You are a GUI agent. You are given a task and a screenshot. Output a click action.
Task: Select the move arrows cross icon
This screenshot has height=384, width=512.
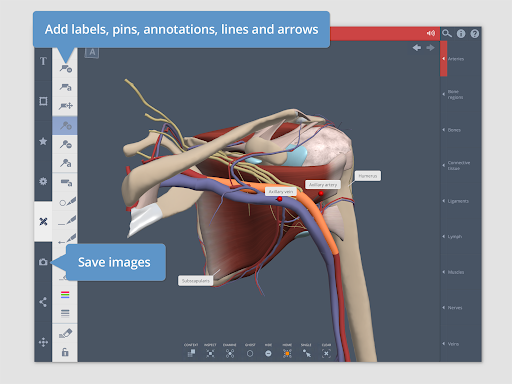click(x=43, y=342)
